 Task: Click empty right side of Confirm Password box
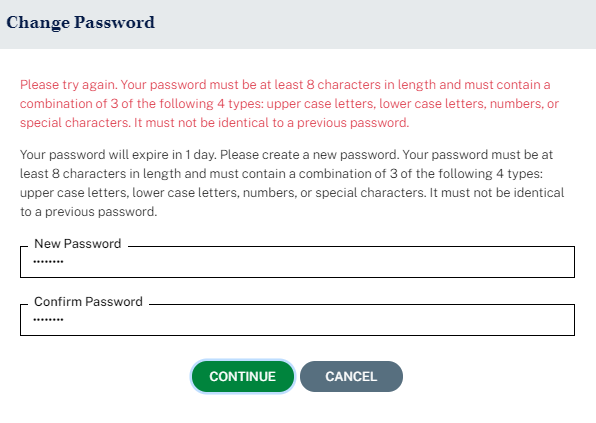click(456, 320)
